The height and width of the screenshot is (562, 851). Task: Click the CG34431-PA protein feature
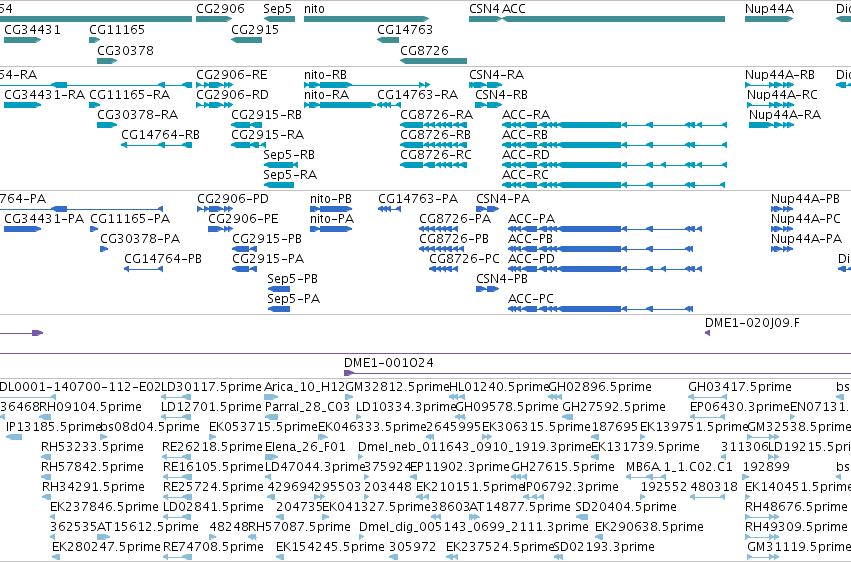(23, 229)
